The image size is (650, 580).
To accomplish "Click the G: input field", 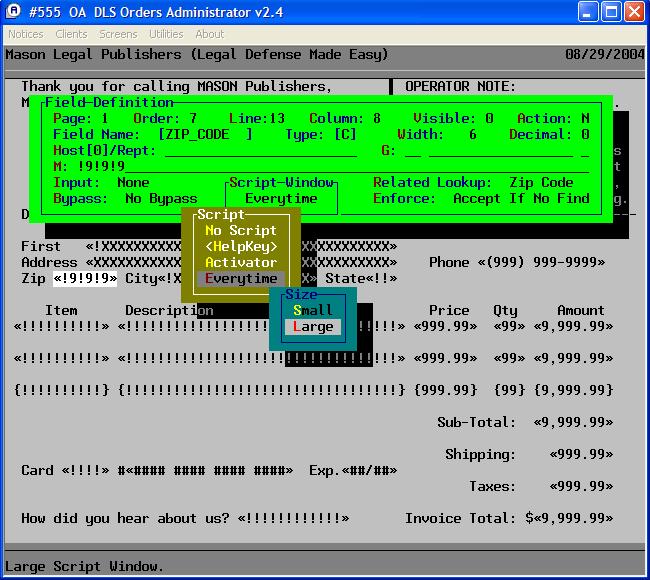I will pyautogui.click(x=497, y=150).
